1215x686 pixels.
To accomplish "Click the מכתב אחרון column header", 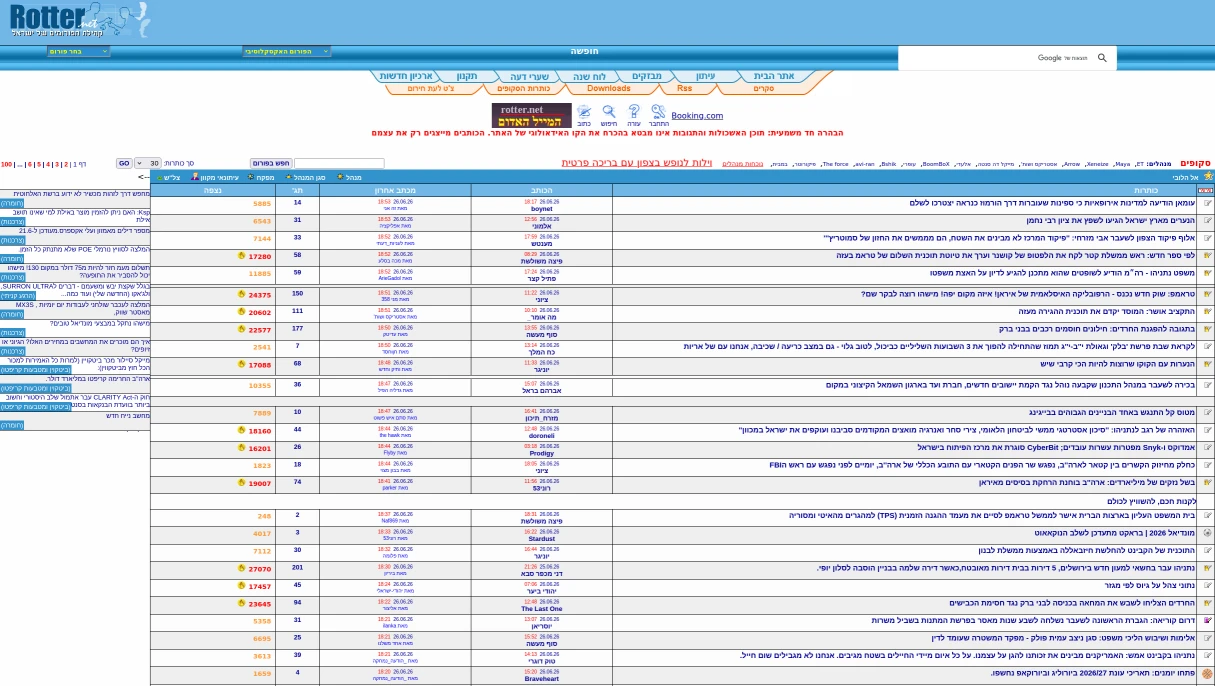I will pyautogui.click(x=395, y=190).
